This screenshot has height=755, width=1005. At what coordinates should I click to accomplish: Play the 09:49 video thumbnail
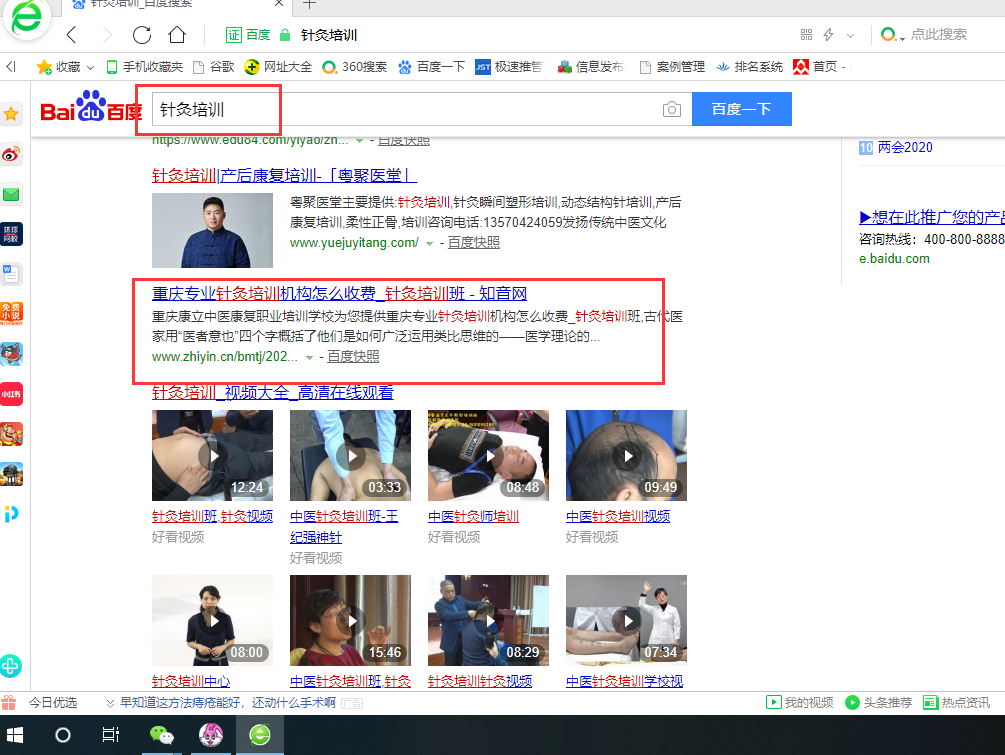coord(626,456)
